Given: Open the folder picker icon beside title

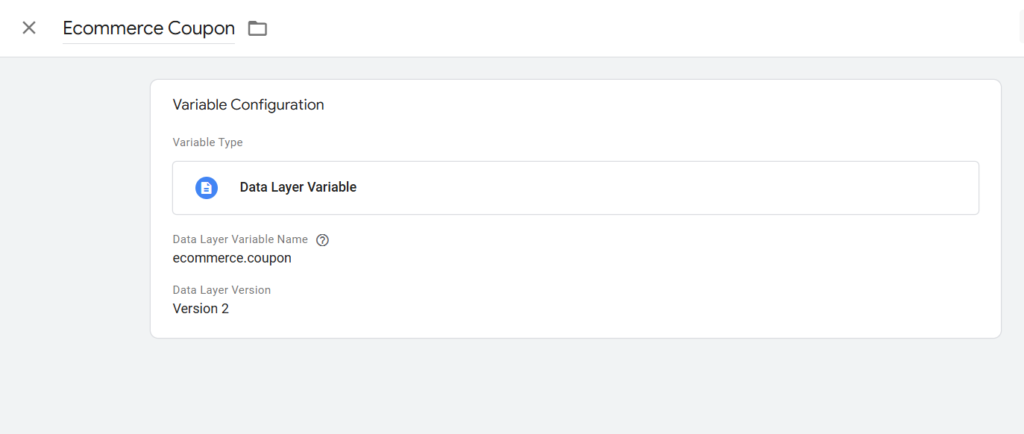Looking at the screenshot, I should pos(257,28).
